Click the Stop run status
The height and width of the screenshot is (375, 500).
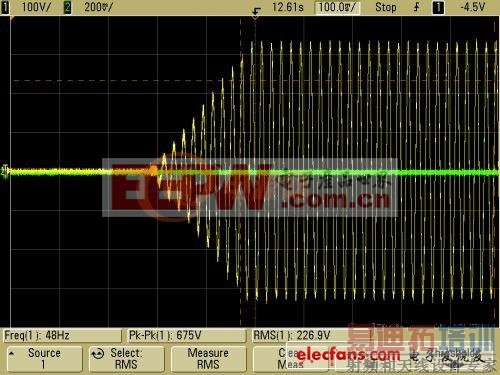click(386, 7)
